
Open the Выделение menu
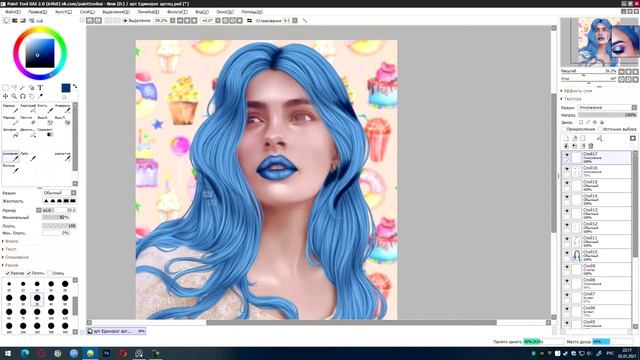pos(116,12)
